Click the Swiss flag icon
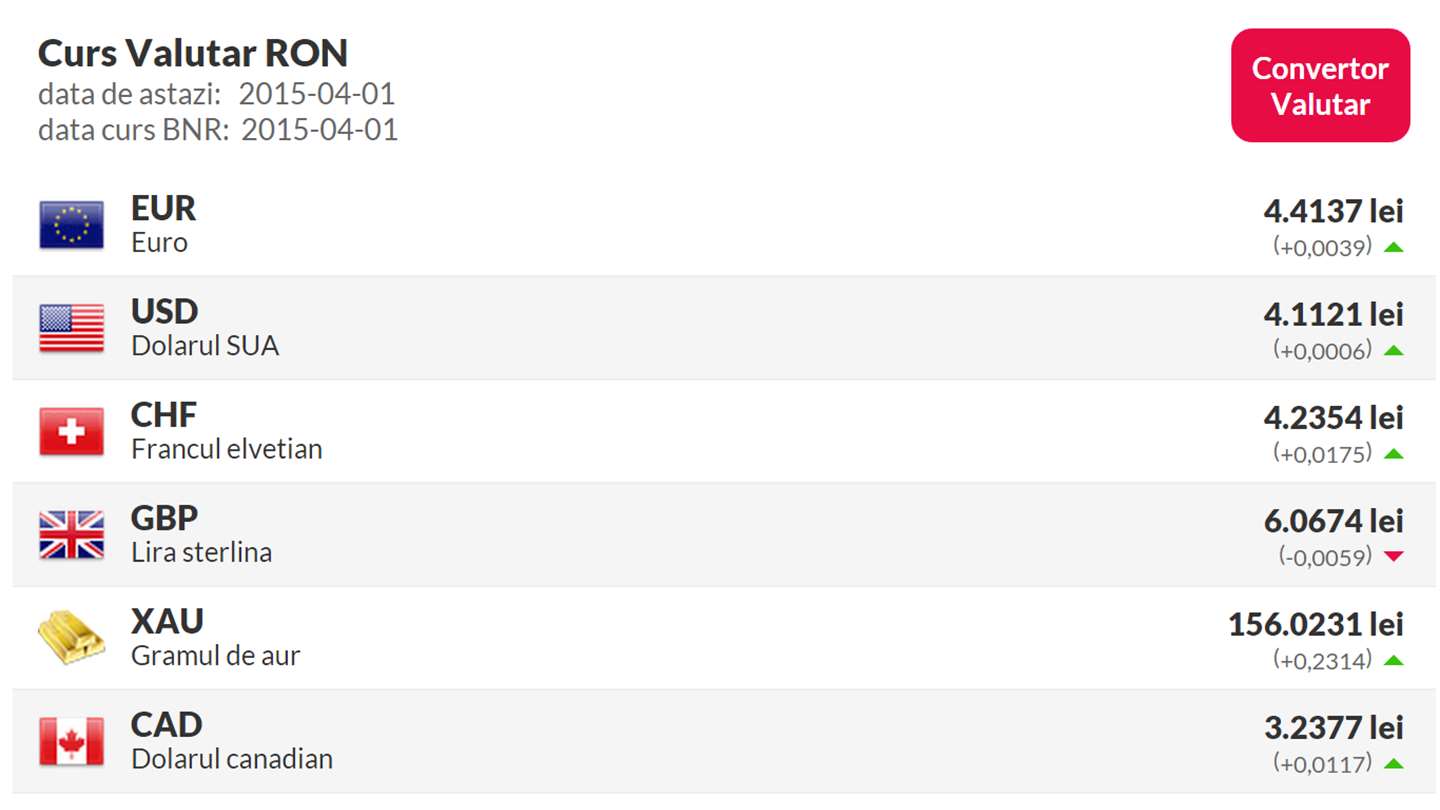Image resolution: width=1440 pixels, height=810 pixels. [71, 432]
